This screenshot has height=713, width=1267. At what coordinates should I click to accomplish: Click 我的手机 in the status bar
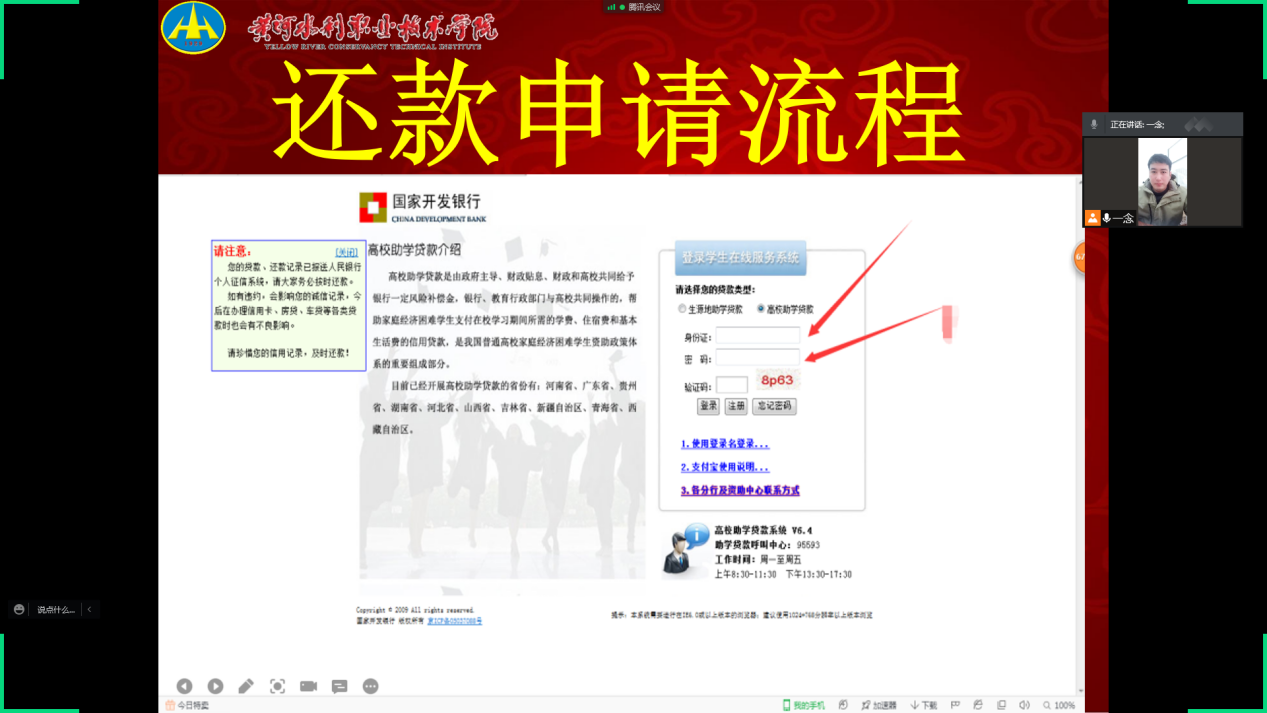pyautogui.click(x=804, y=705)
